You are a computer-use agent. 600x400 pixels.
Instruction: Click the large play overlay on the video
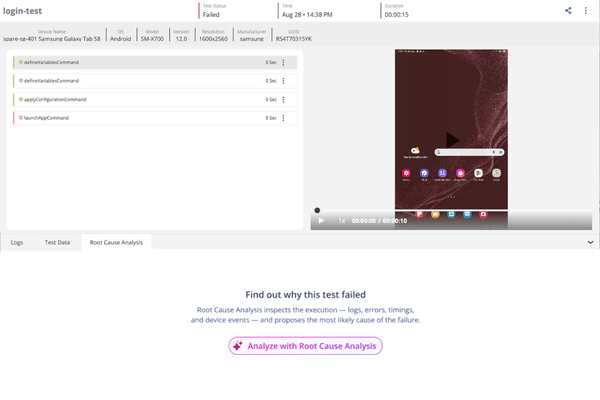452,140
